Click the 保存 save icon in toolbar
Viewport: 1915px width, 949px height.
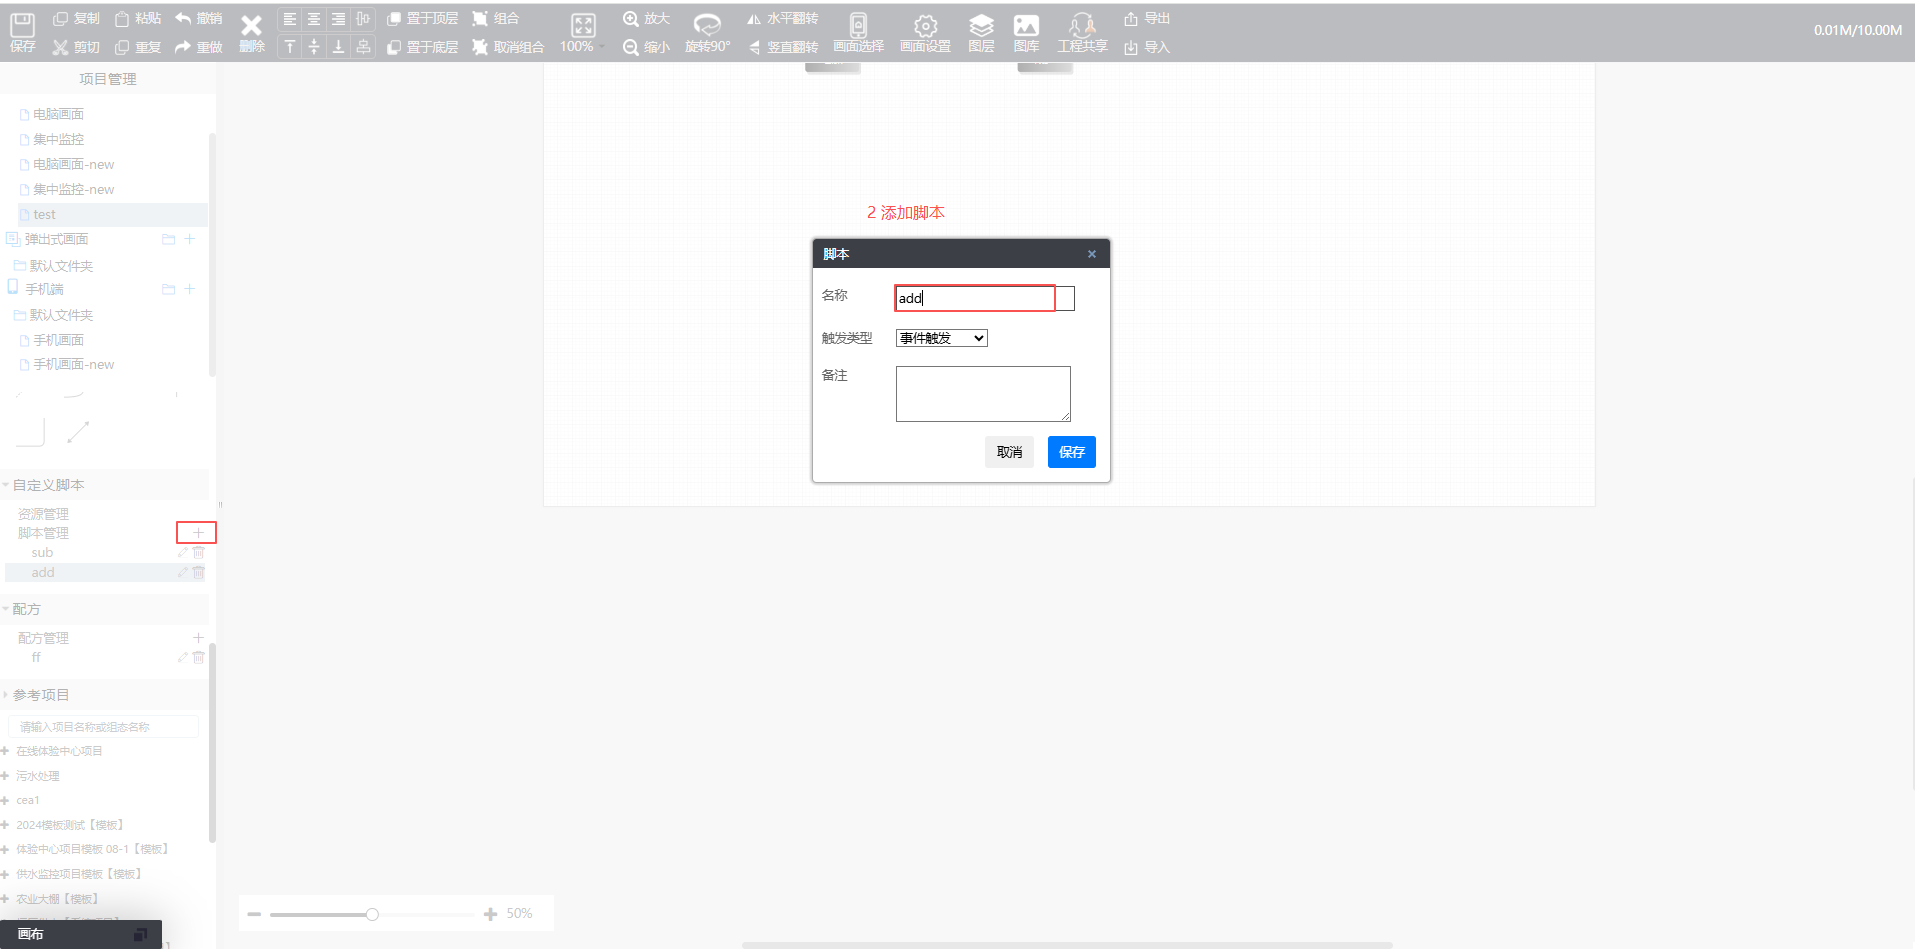[22, 26]
